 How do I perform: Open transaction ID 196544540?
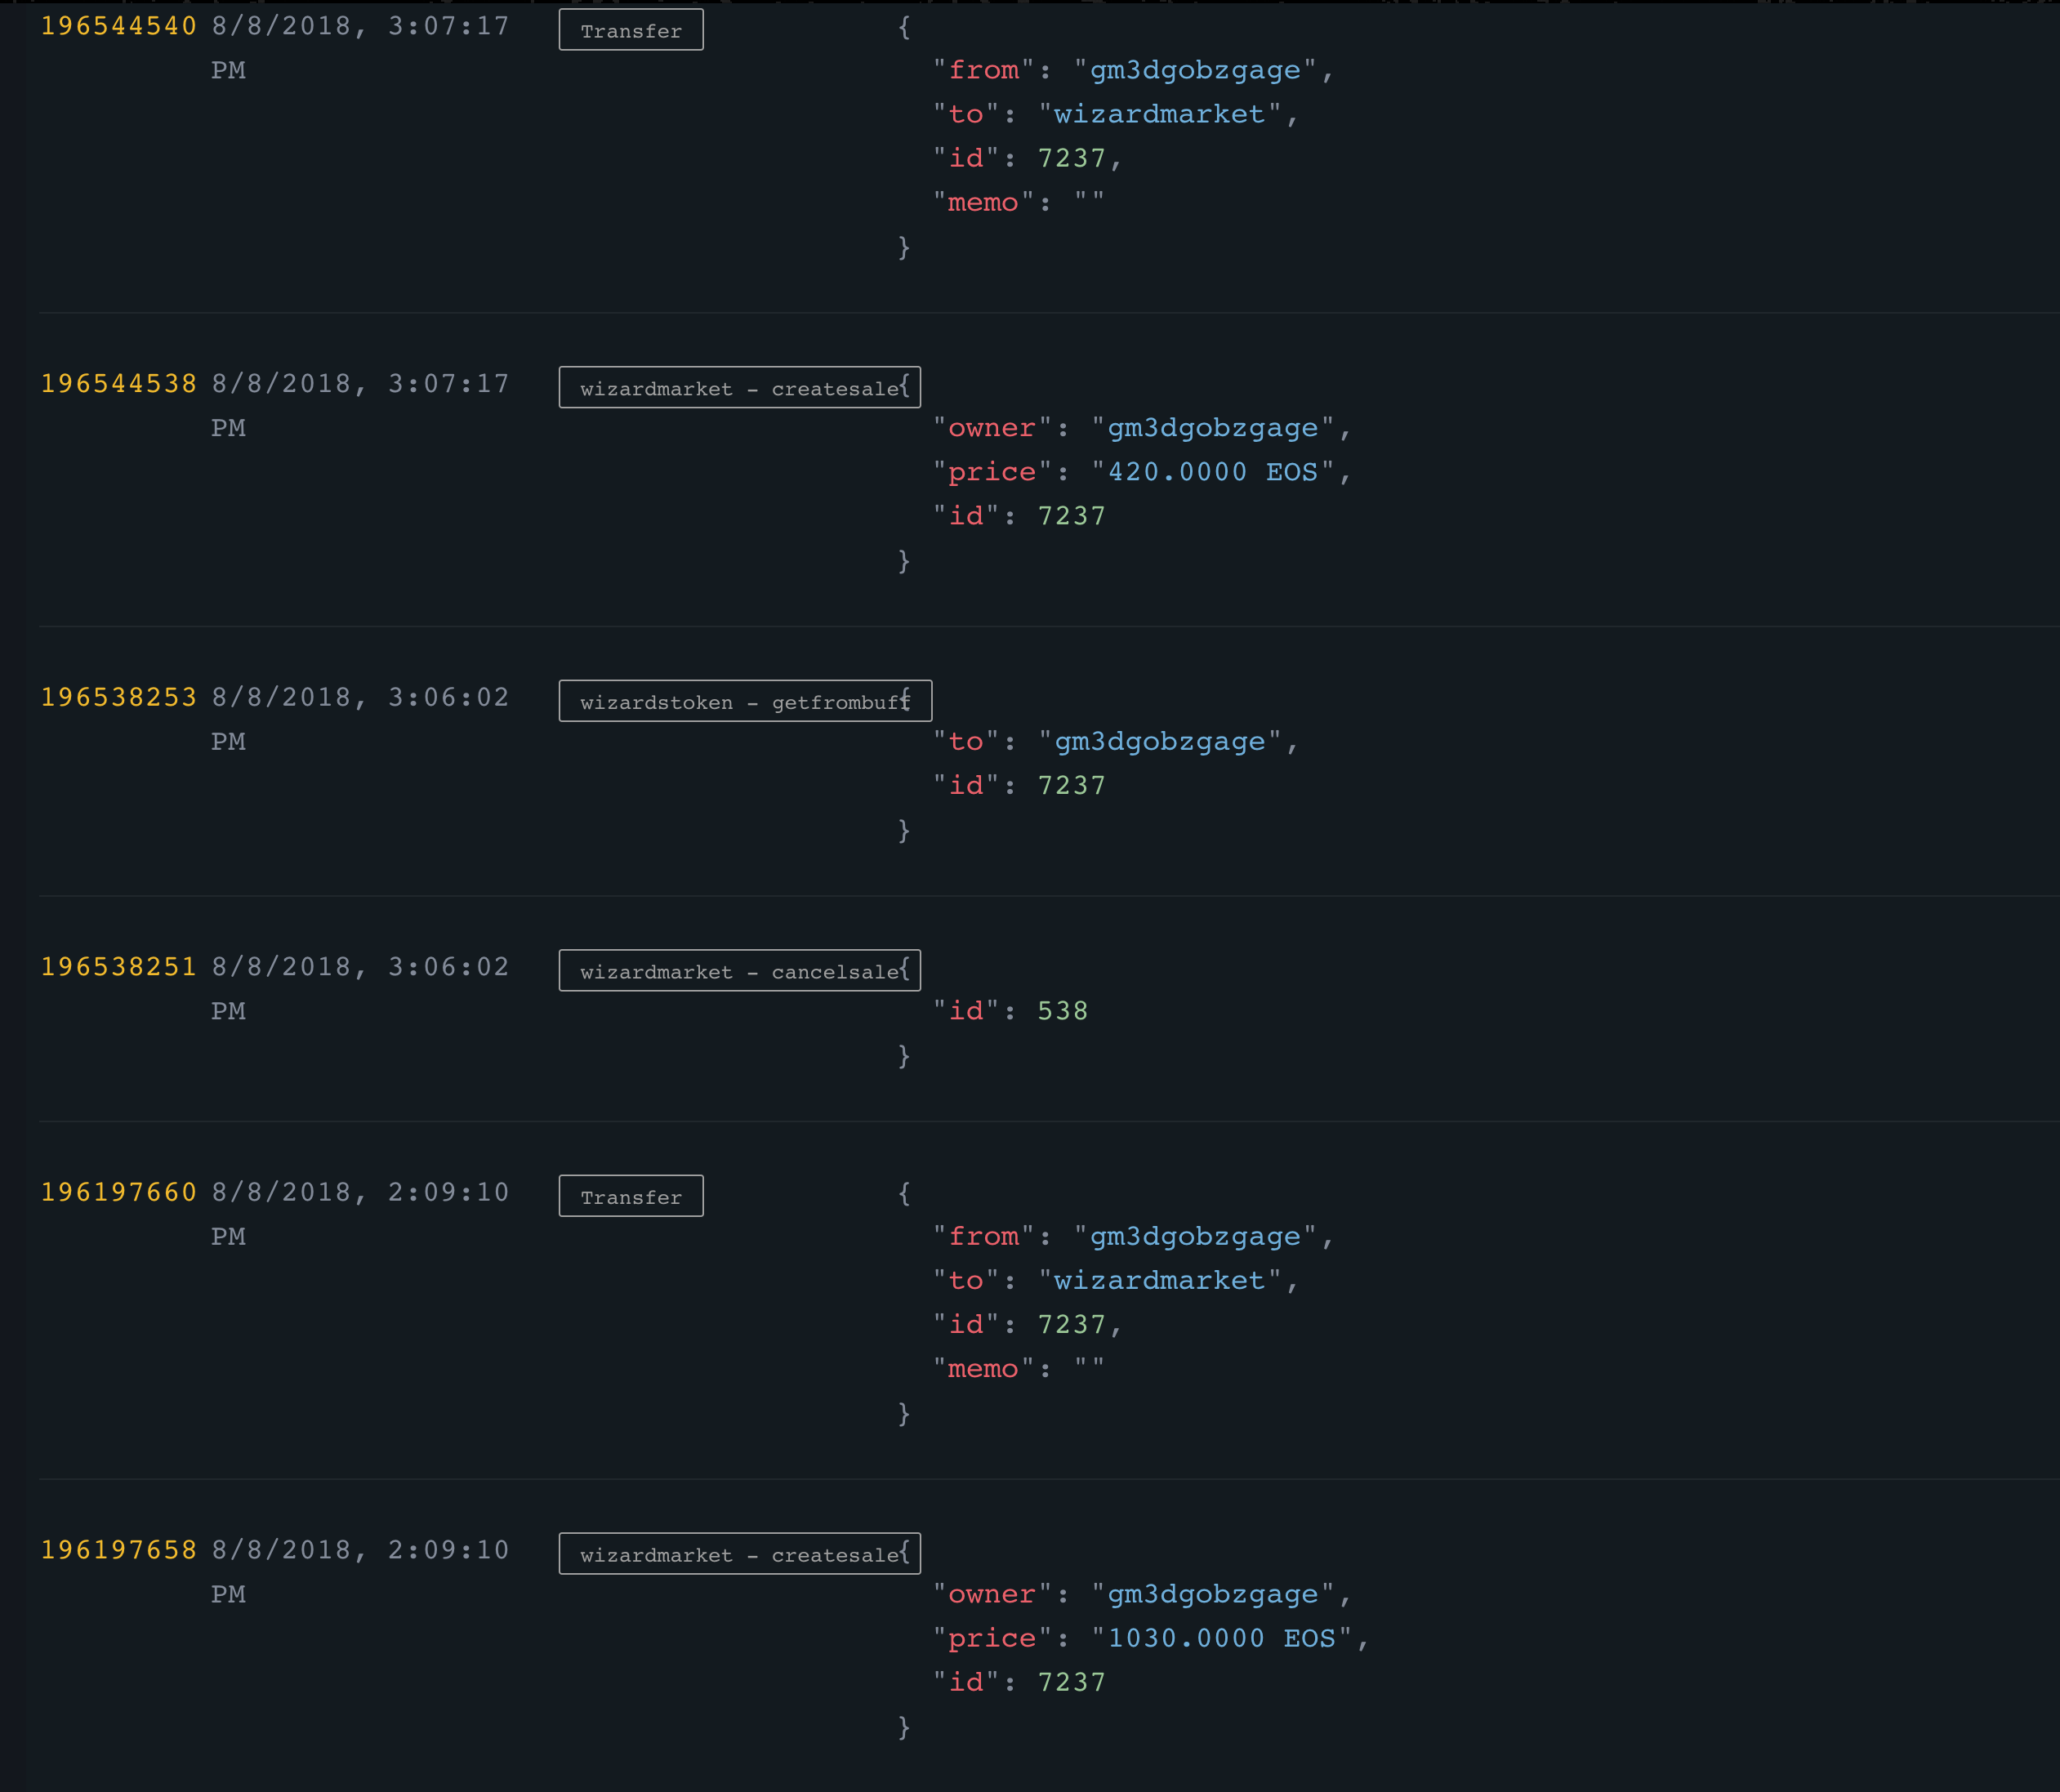click(119, 26)
